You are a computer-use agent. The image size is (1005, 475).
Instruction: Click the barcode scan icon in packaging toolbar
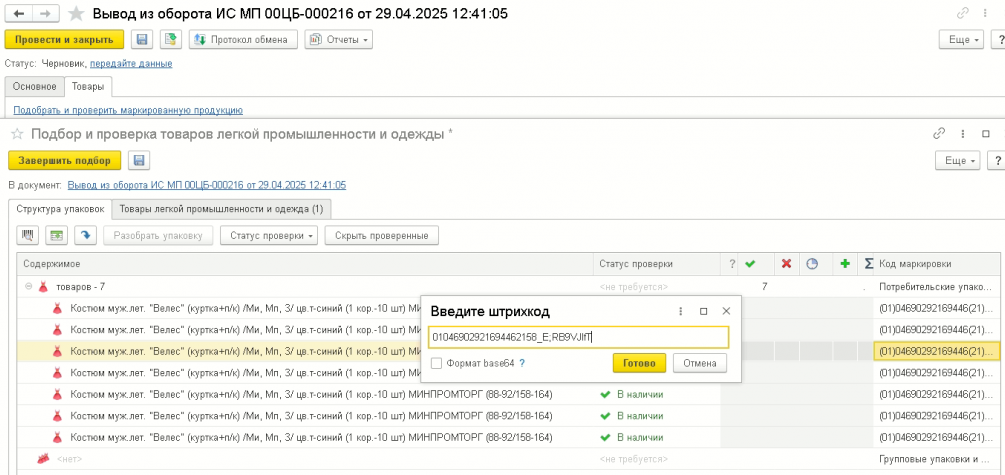28,235
